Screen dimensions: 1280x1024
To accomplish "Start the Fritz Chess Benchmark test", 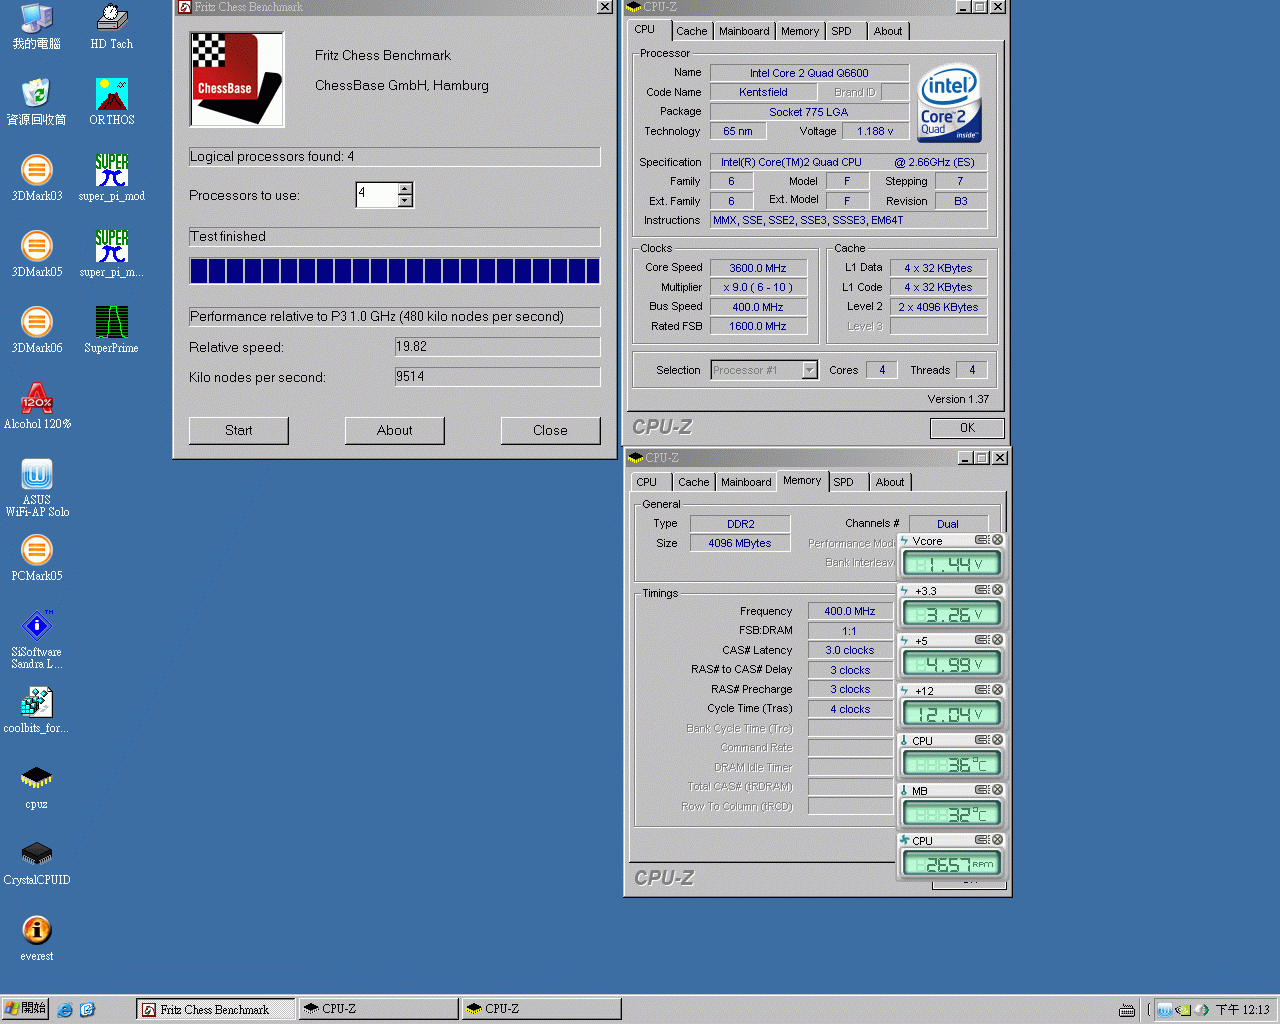I will [239, 430].
